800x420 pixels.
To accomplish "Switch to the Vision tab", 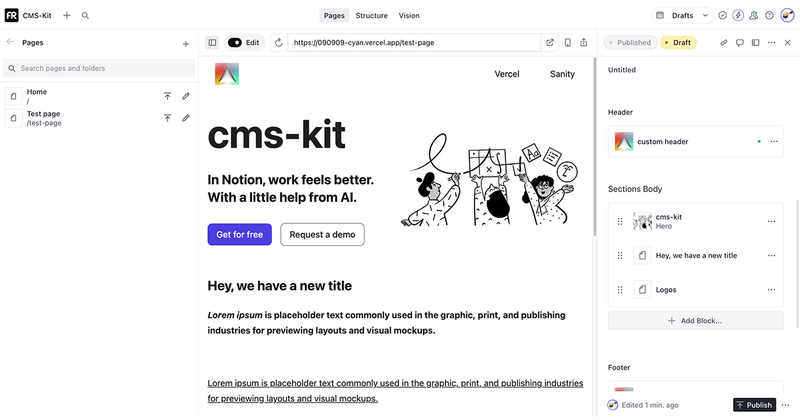I will pyautogui.click(x=409, y=15).
